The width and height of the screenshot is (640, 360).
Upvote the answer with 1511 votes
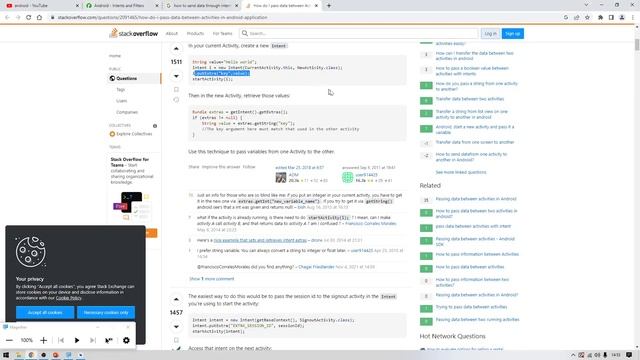pyautogui.click(x=176, y=49)
